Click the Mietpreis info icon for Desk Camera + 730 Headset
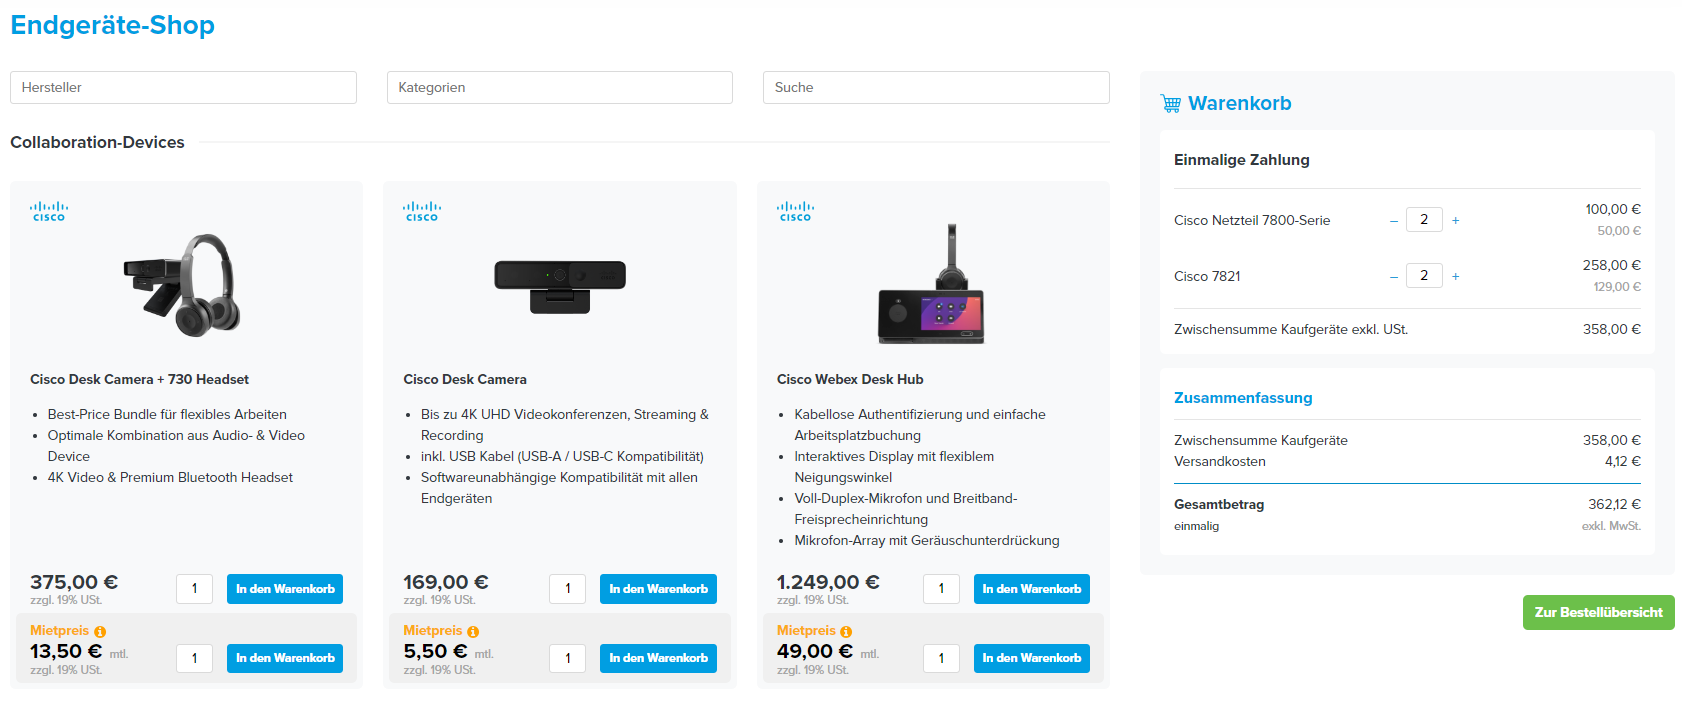Viewport: 1682px width, 705px height. [x=100, y=632]
